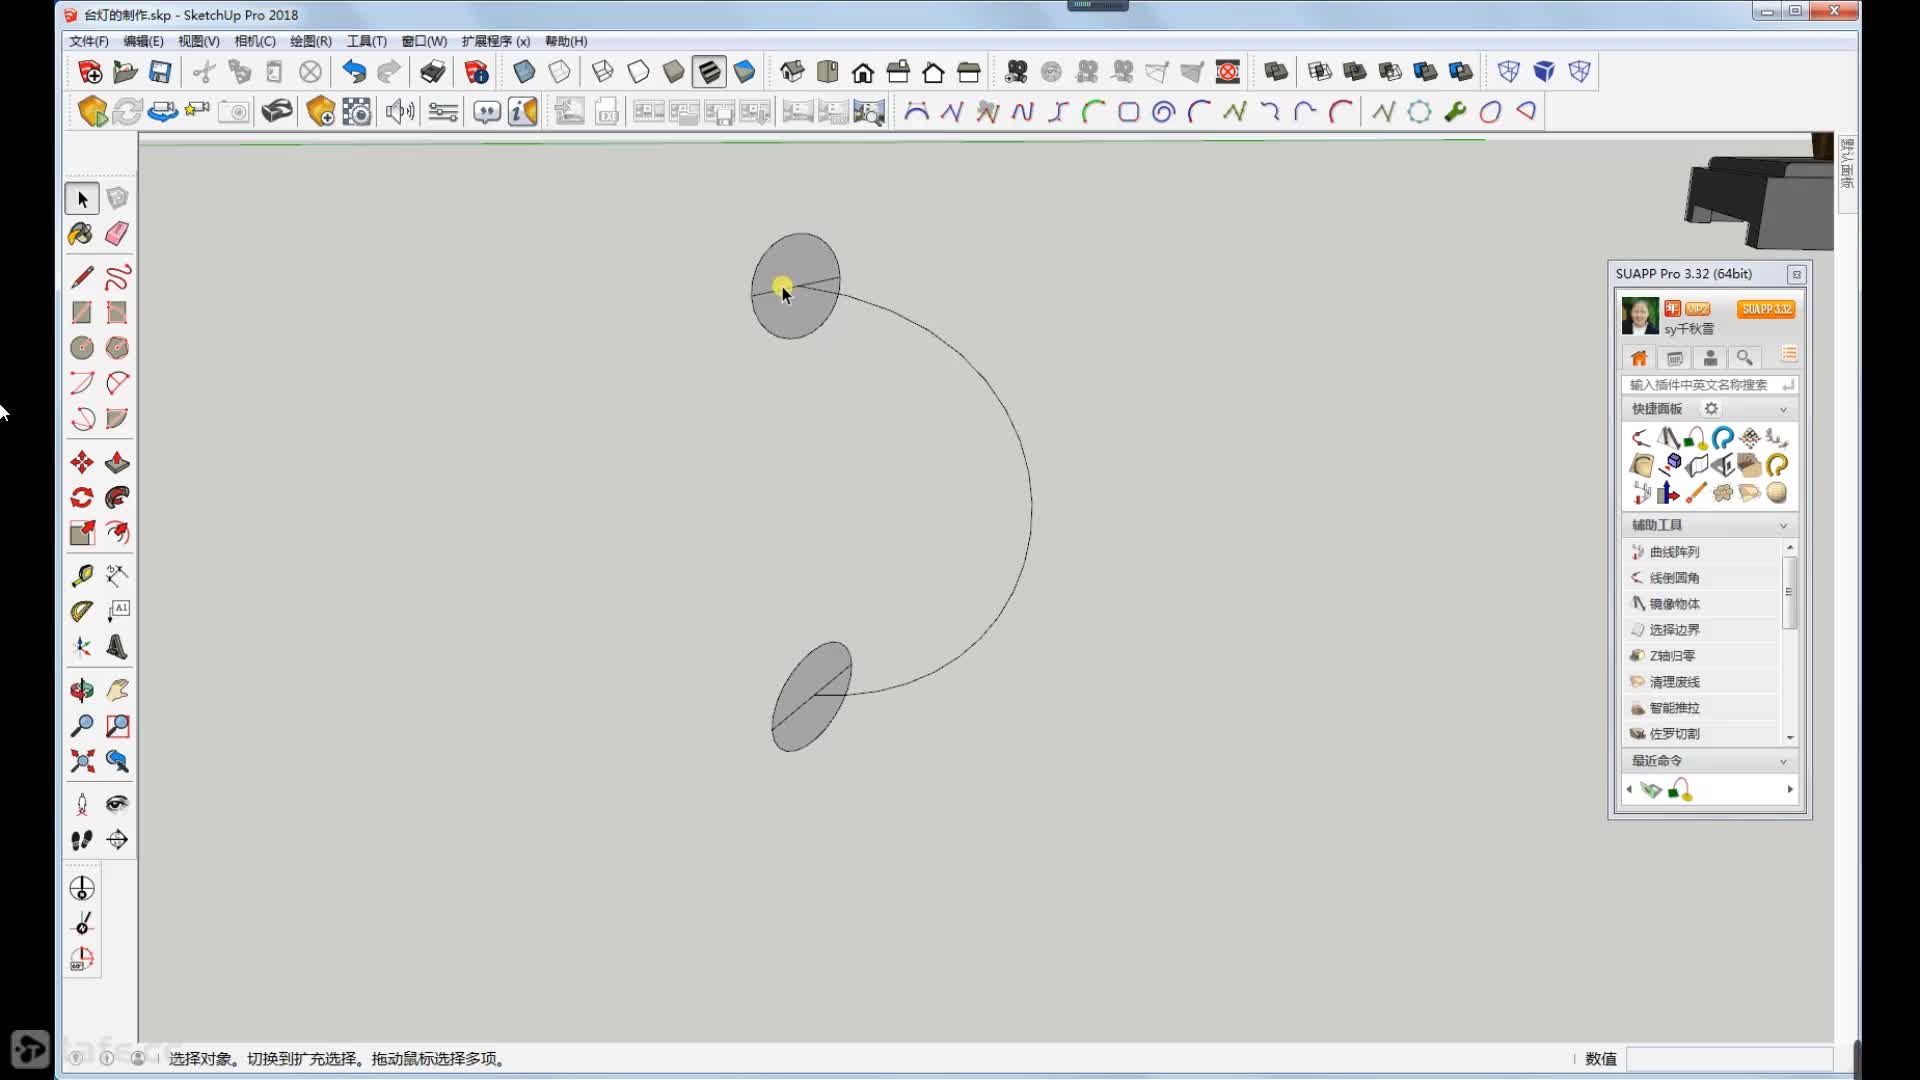Switch to Front house view
The width and height of the screenshot is (1920, 1080).
coord(863,72)
